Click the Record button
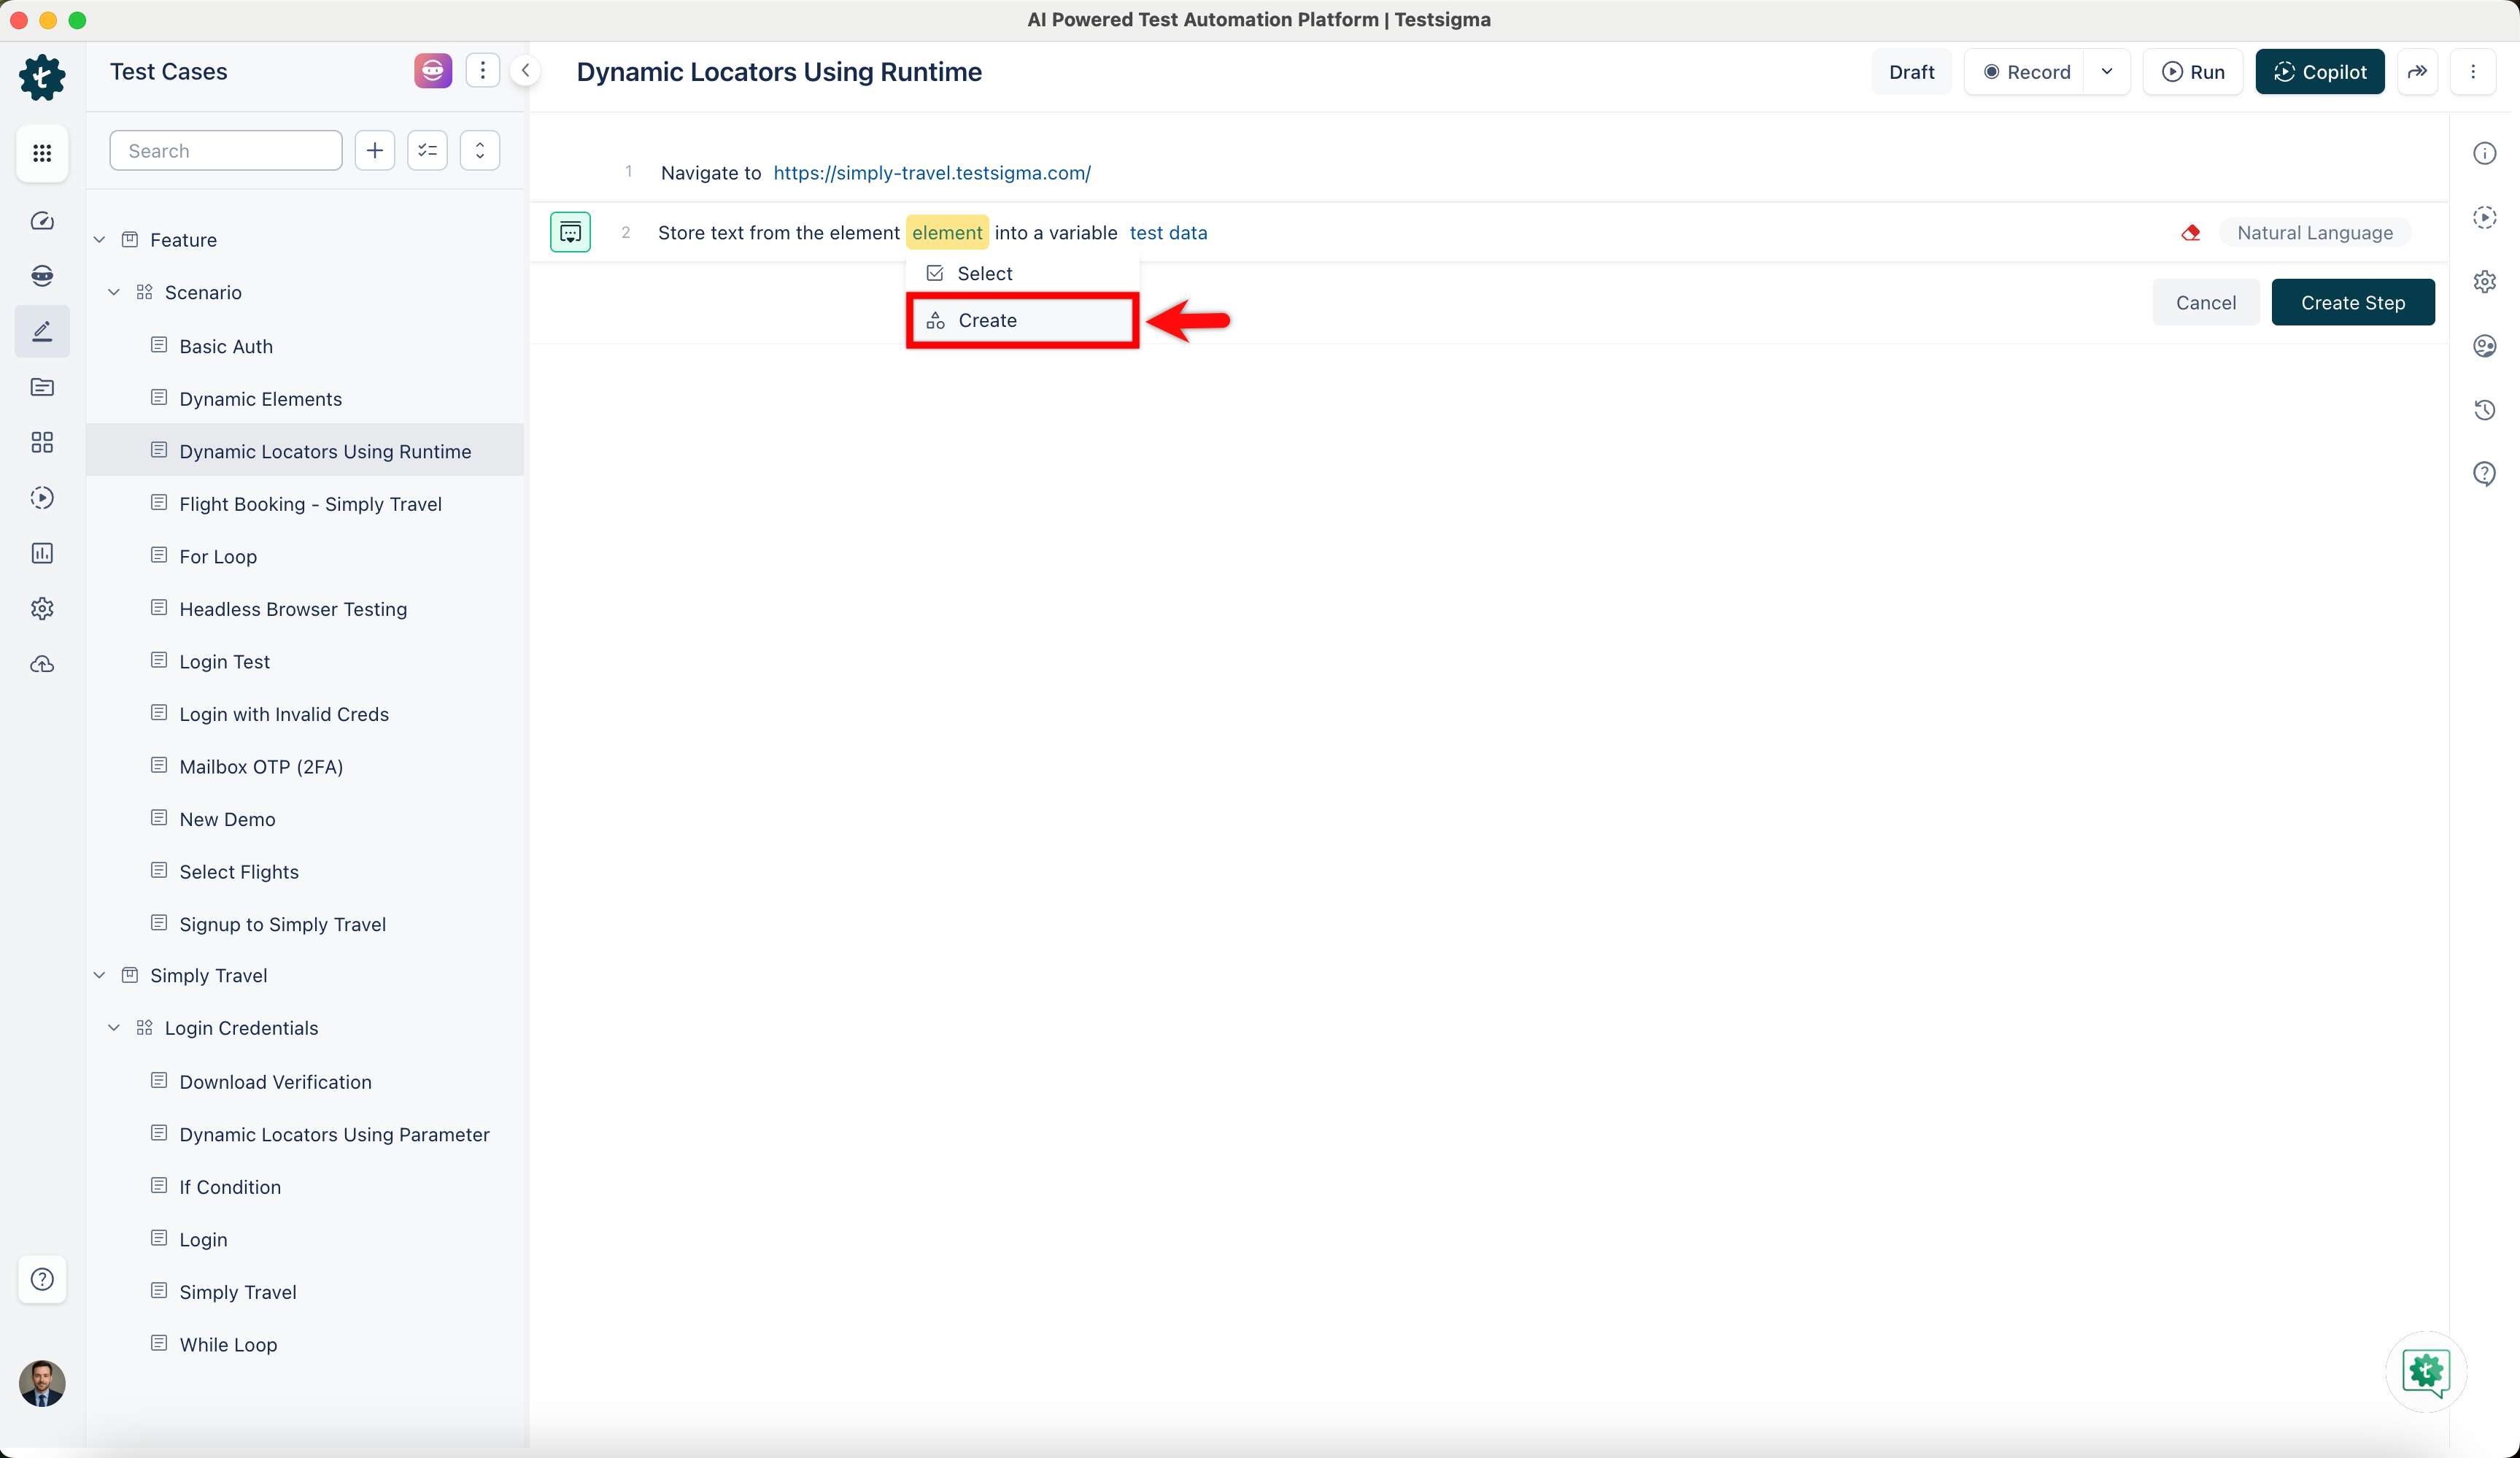The image size is (2520, 1458). click(2026, 72)
